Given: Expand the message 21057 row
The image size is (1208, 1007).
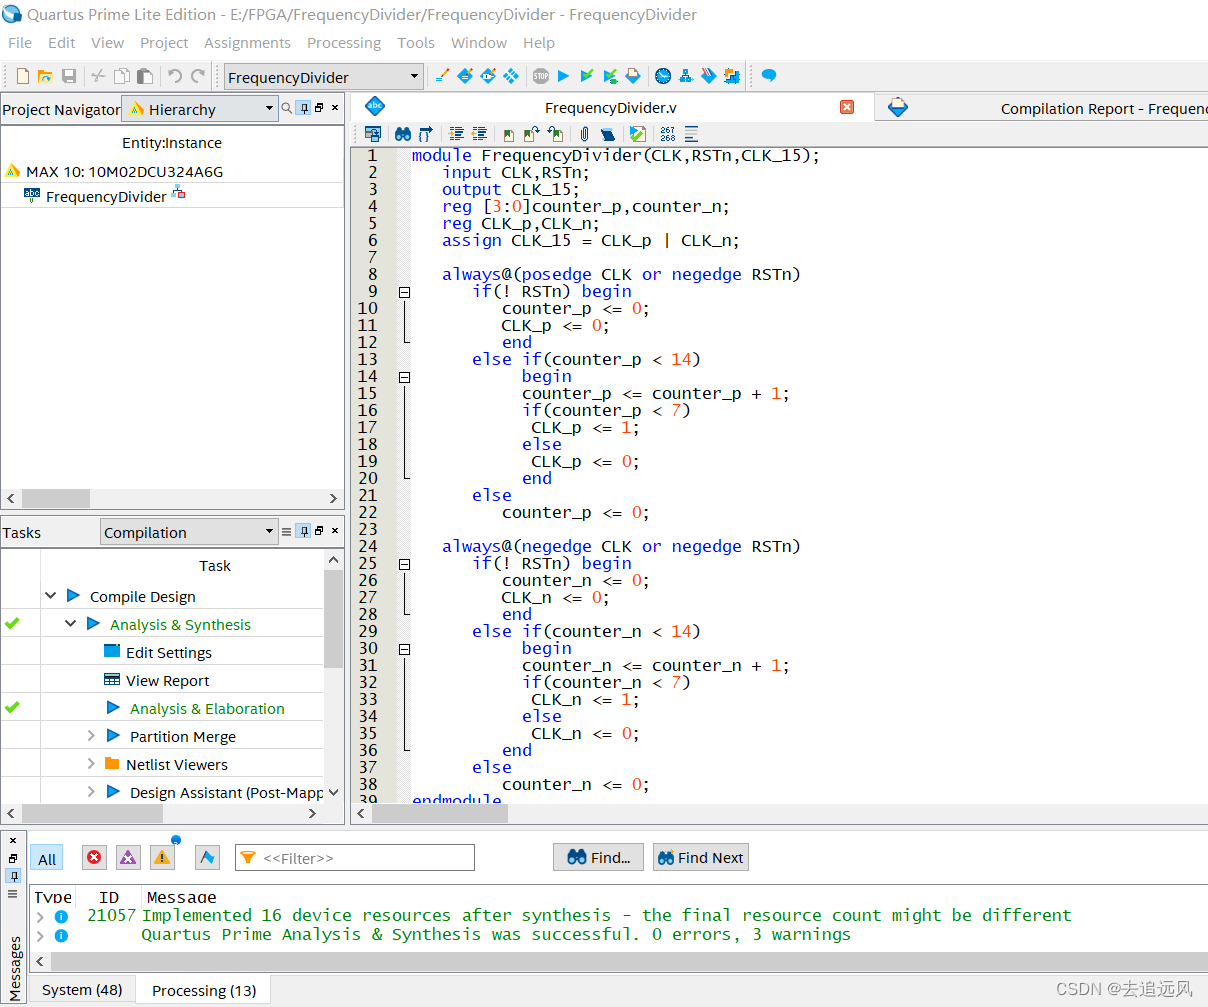Looking at the screenshot, I should click(41, 915).
